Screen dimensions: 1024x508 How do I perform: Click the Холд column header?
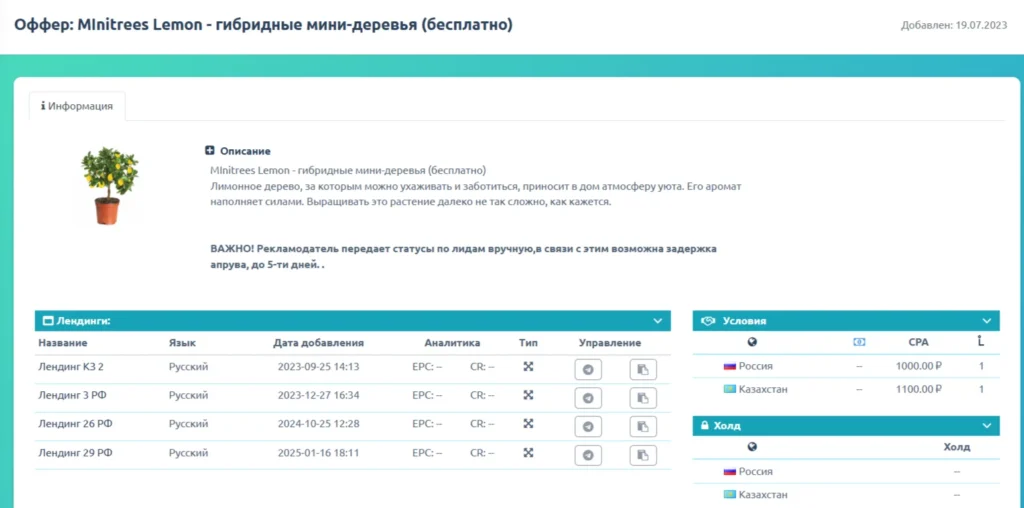pos(957,447)
